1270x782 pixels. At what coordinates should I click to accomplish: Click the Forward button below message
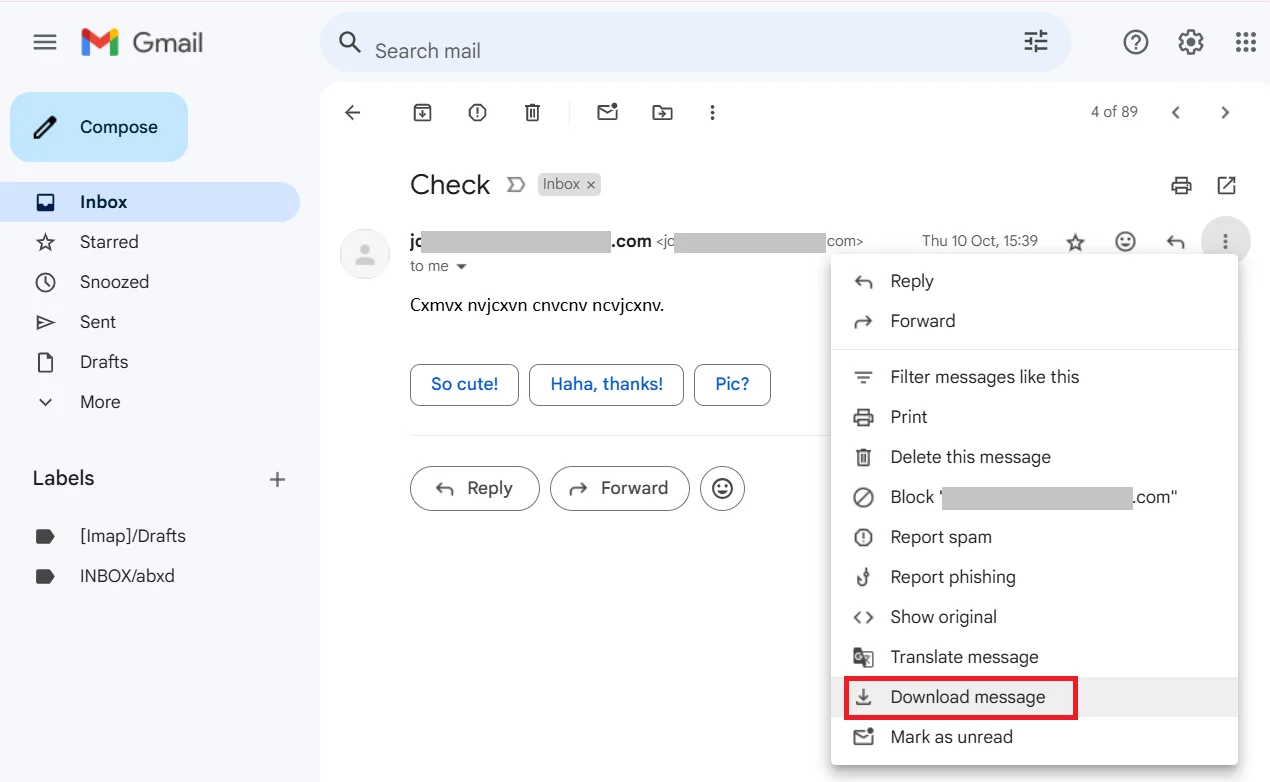tap(619, 488)
